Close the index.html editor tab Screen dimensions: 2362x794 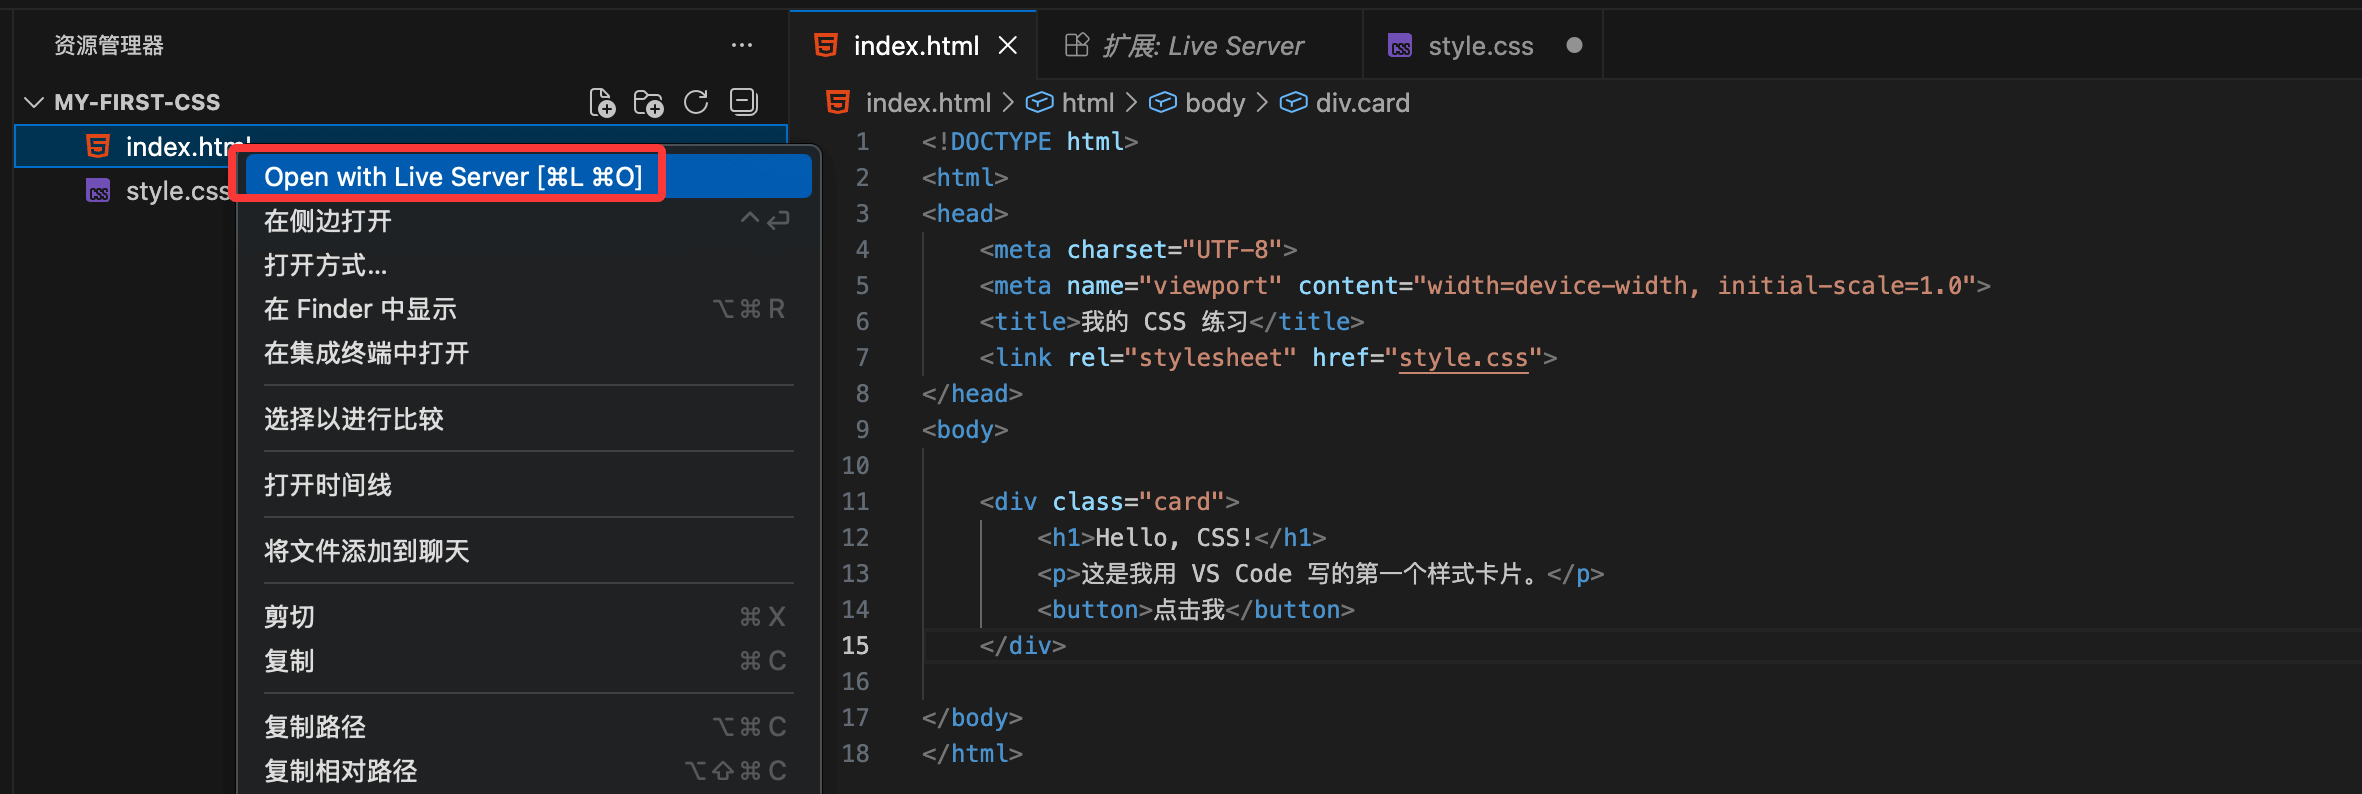point(1008,46)
